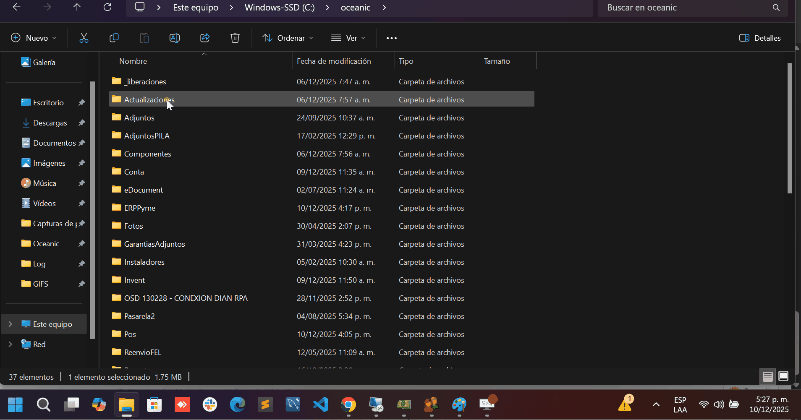Sort by Fecha de modificación column header
Viewport: 801px width, 420px height.
tap(333, 61)
